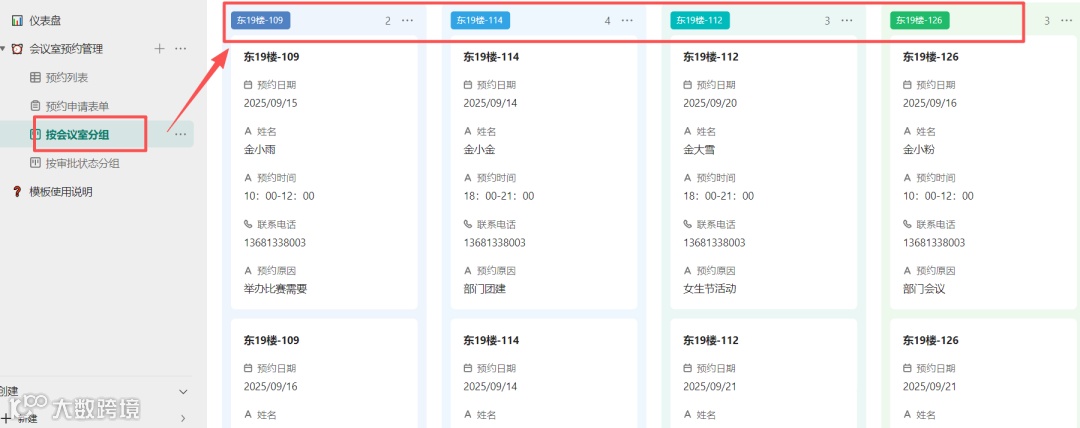This screenshot has height=428, width=1080.
Task: Click the question mark icon of 模板使用说明
Action: click(17, 192)
